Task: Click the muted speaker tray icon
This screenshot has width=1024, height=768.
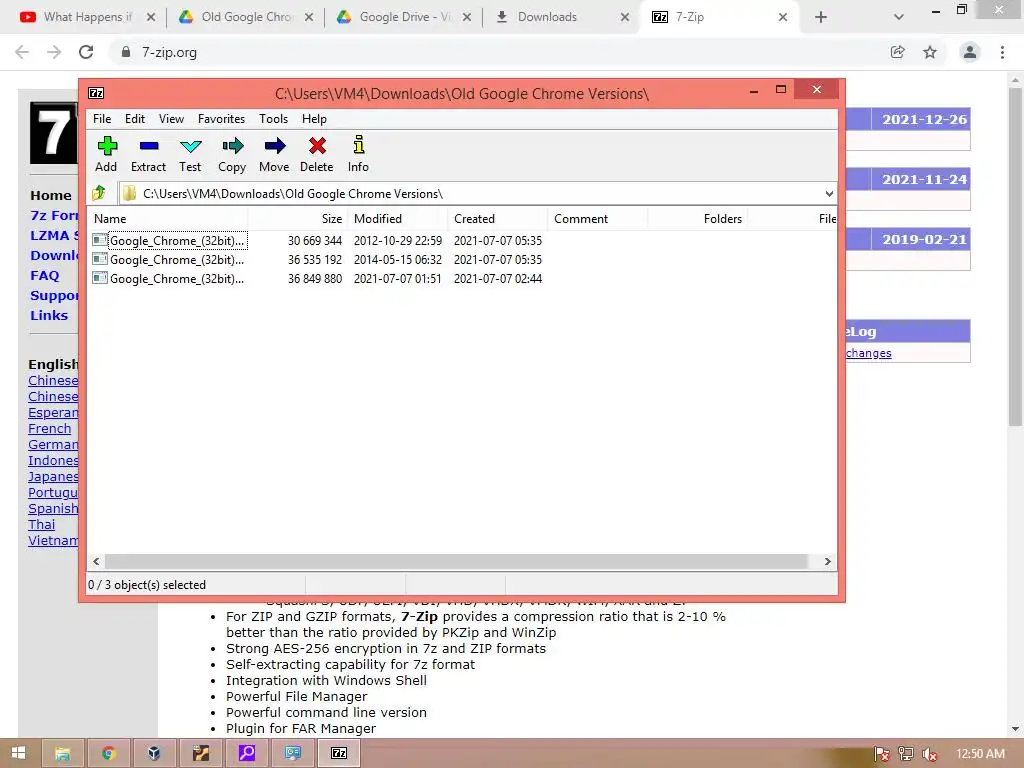Action: pyautogui.click(x=929, y=754)
